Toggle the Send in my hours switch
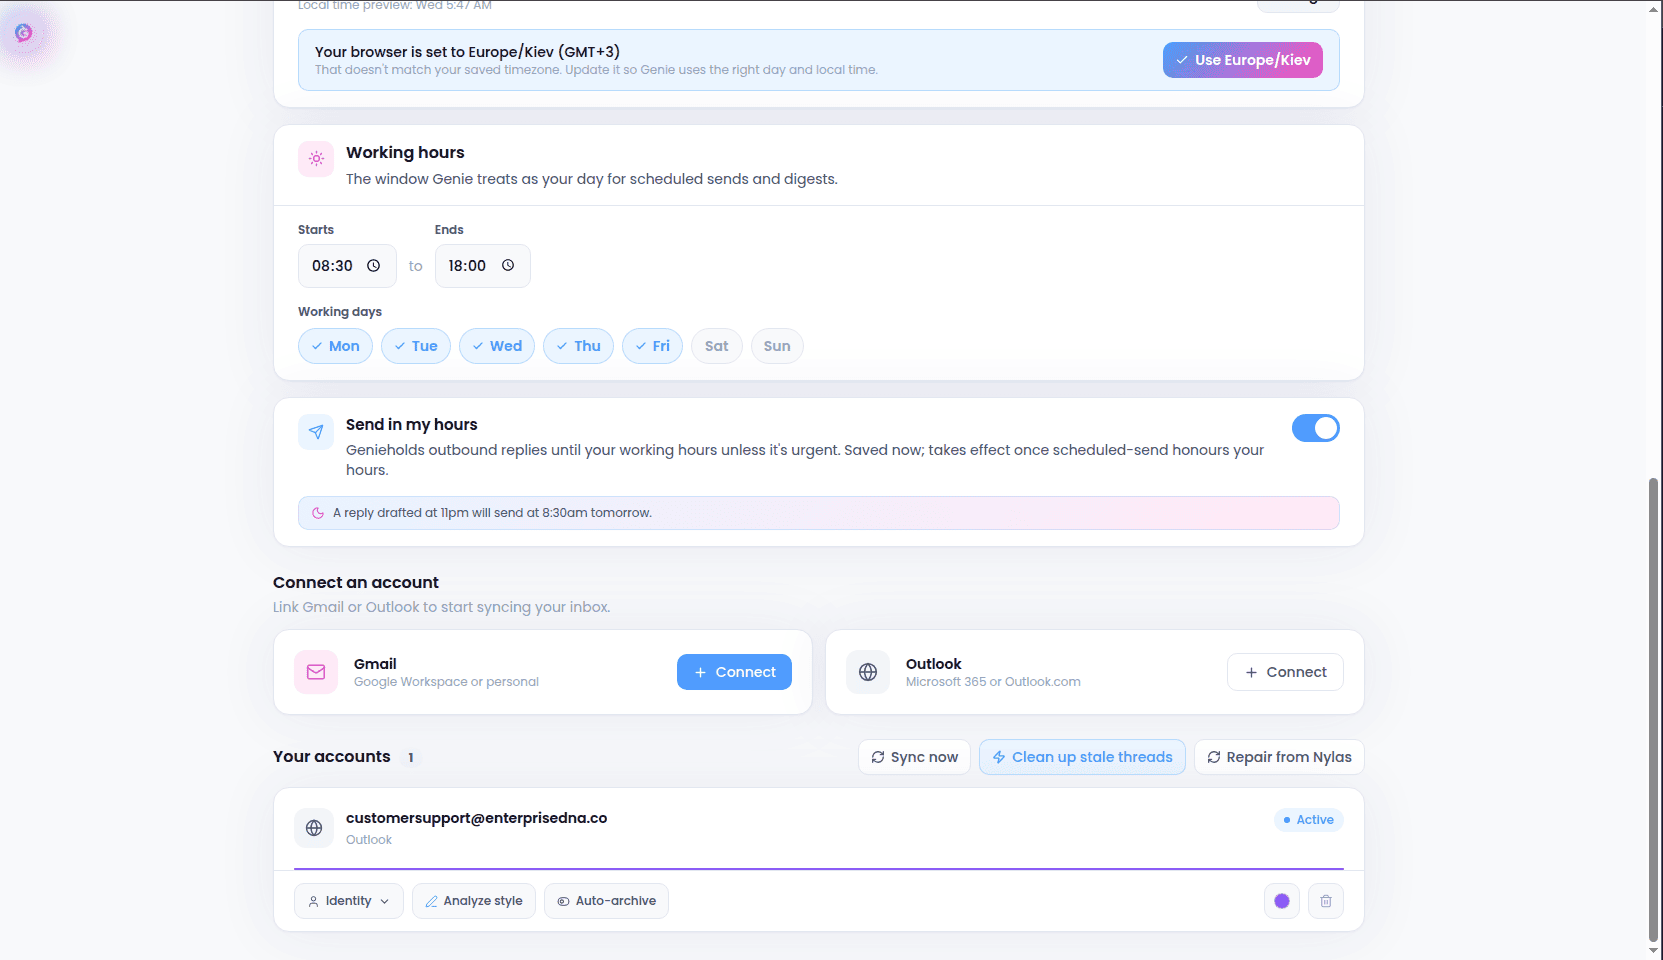The image size is (1663, 960). pyautogui.click(x=1316, y=428)
